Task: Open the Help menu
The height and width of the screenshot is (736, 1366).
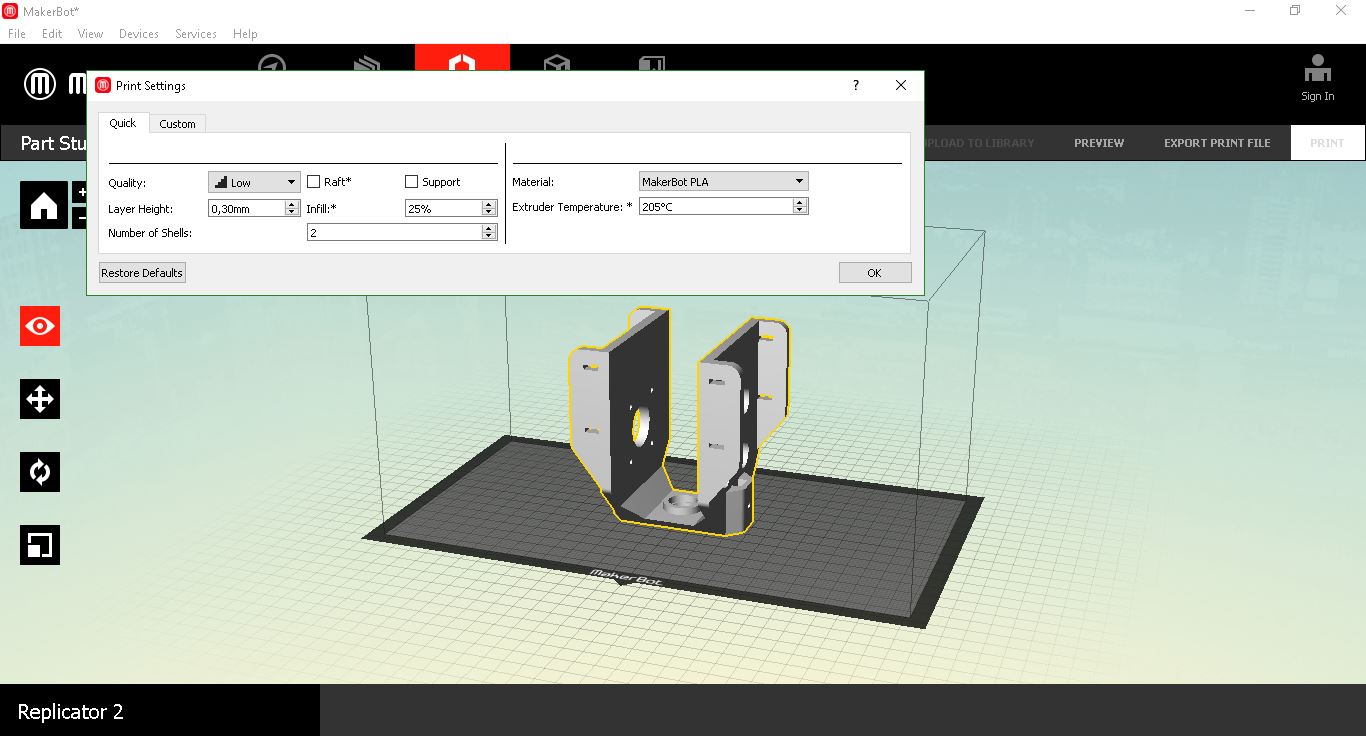Action: [x=245, y=33]
